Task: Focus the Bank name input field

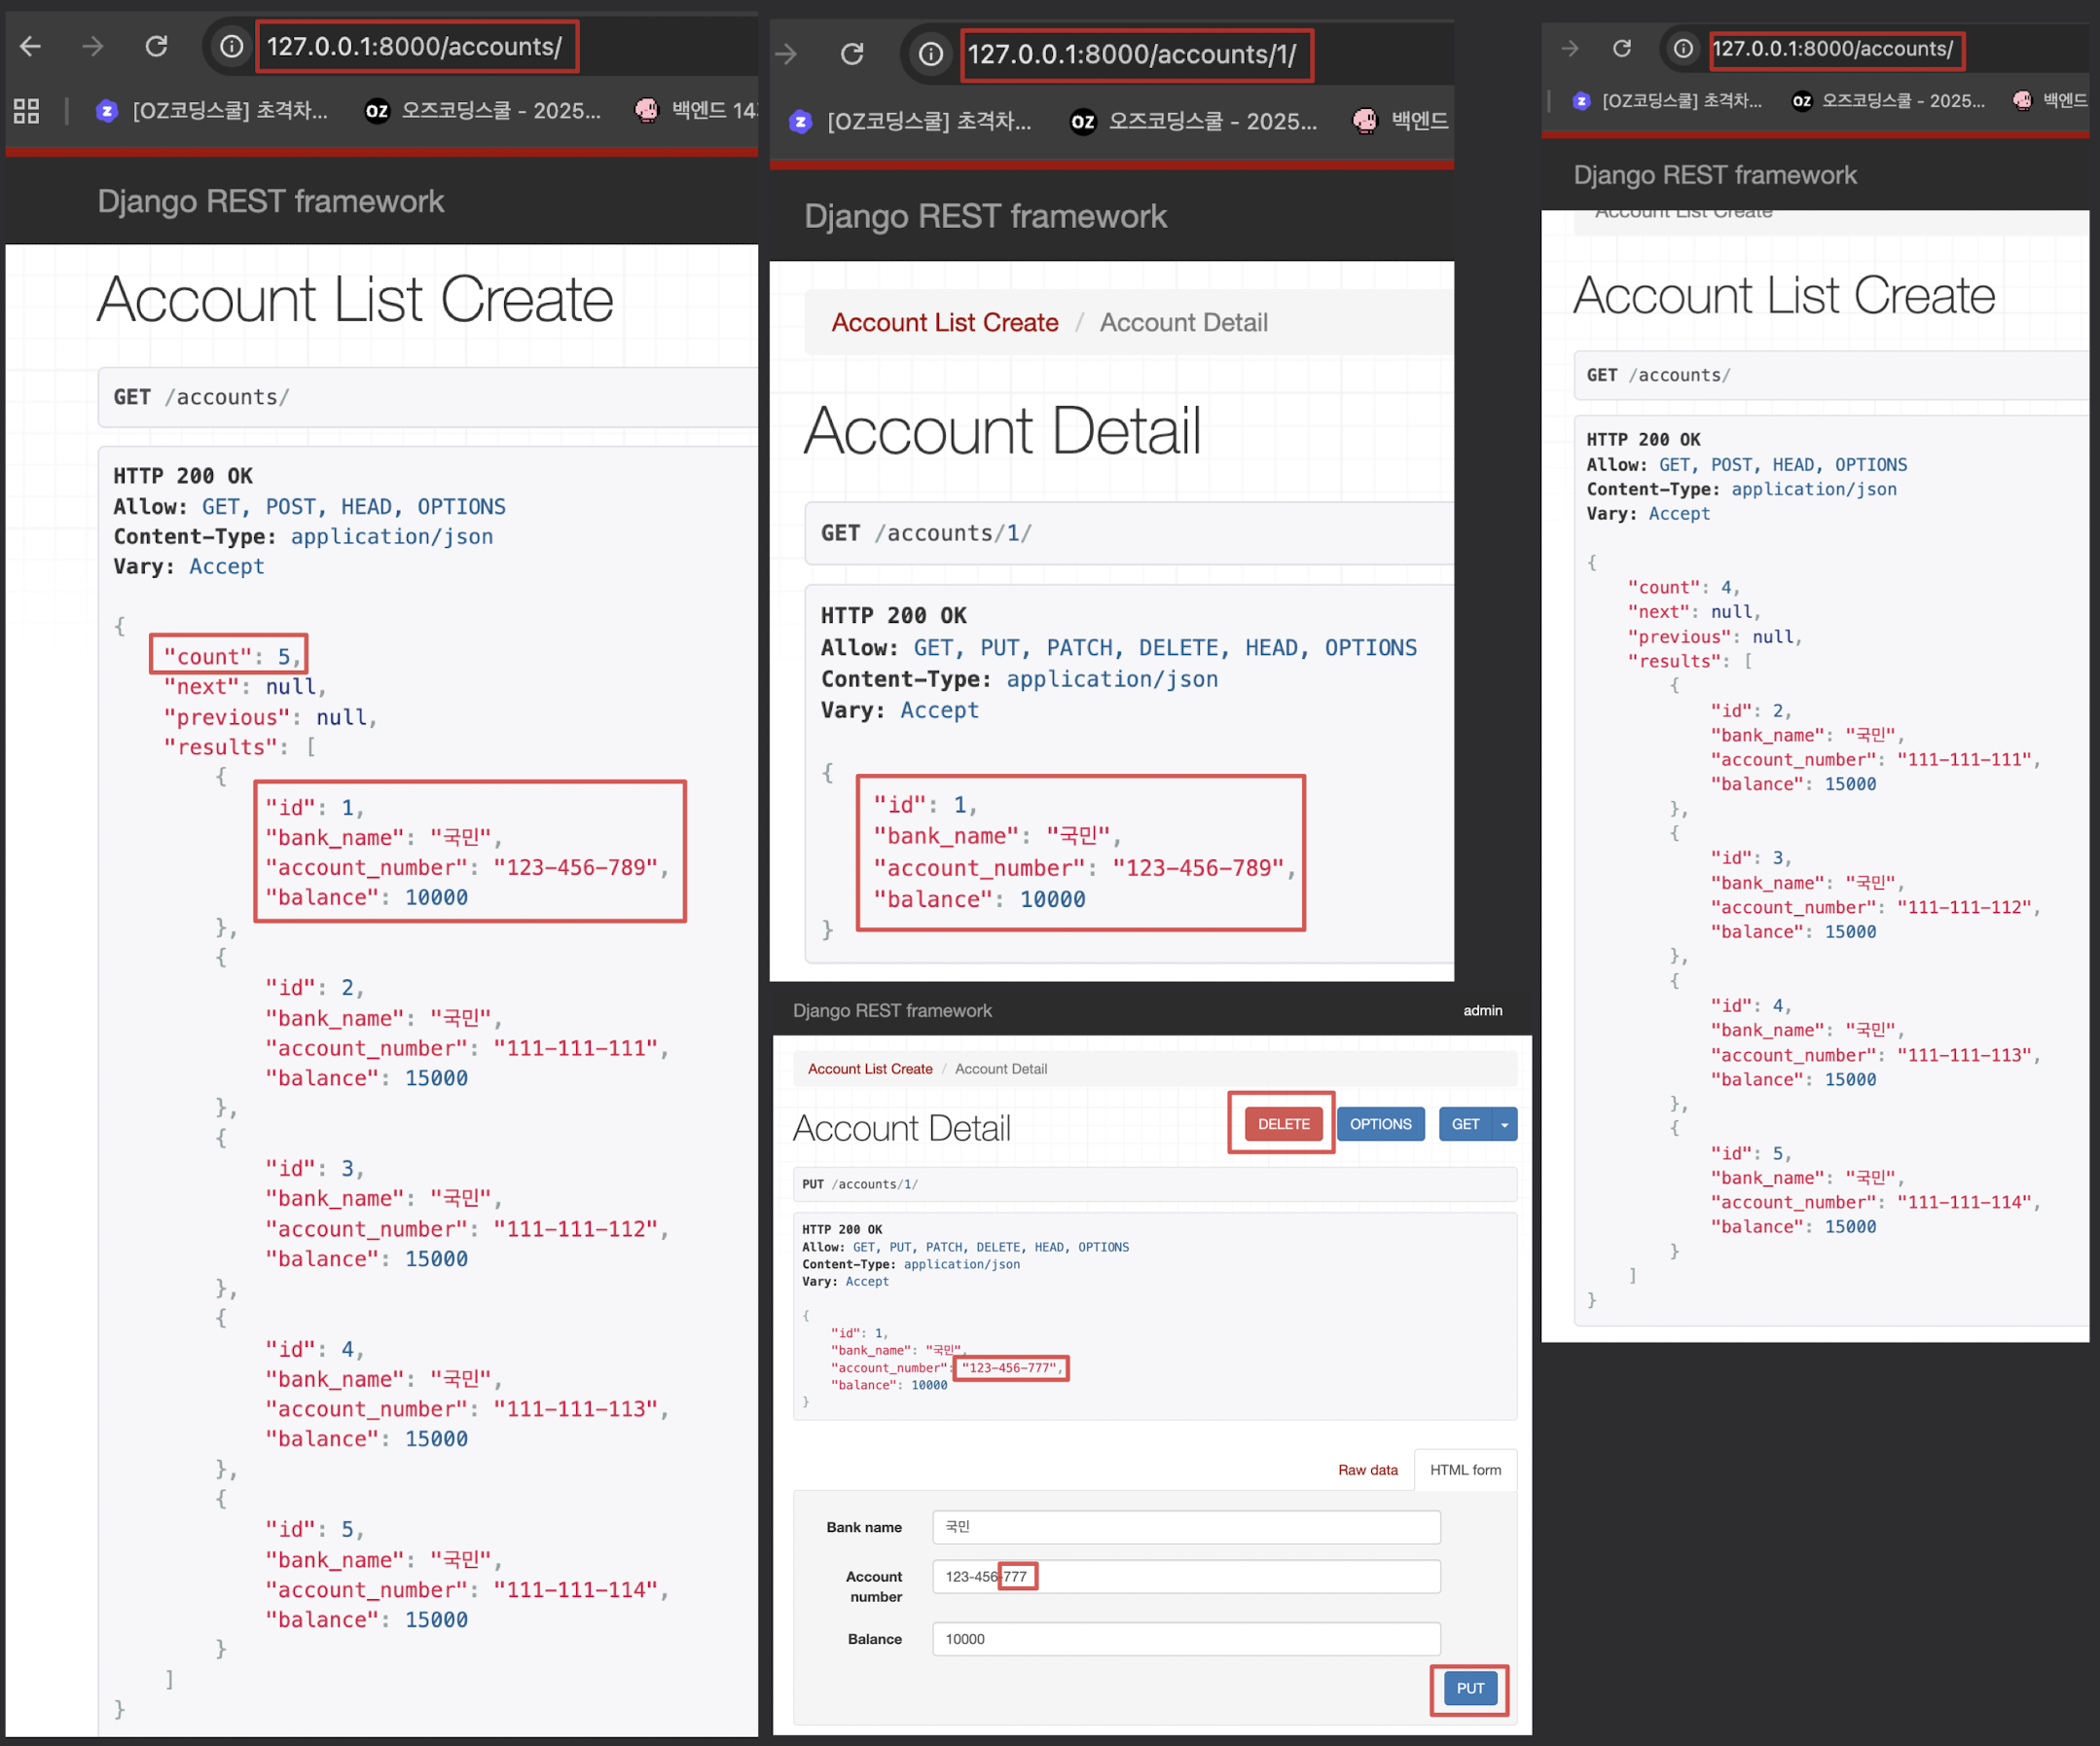Action: 1185,1526
